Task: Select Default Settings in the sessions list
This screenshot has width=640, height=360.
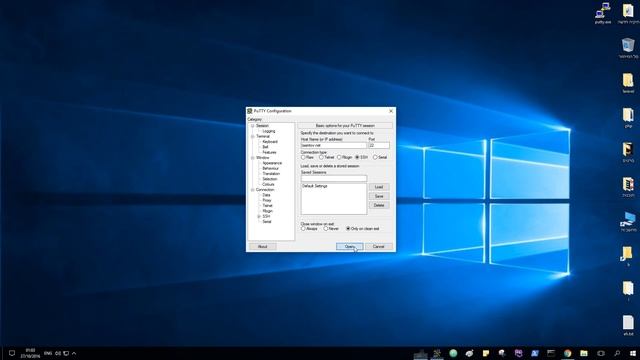Action: coord(315,186)
